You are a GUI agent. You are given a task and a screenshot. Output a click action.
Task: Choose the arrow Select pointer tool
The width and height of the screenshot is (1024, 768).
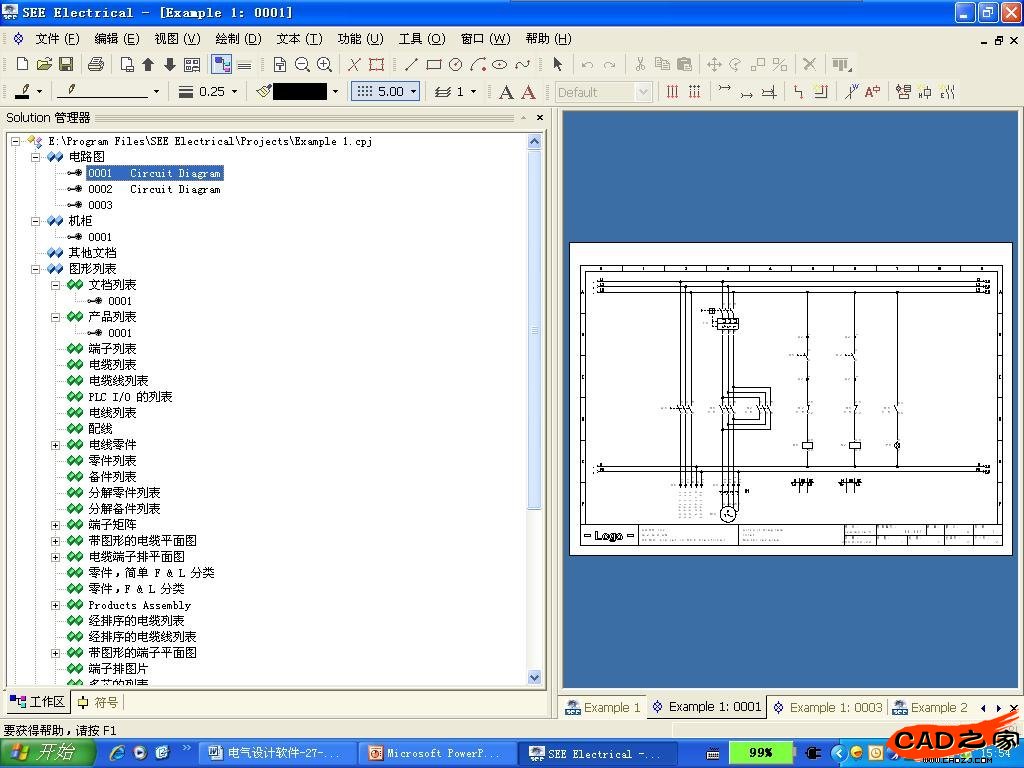(557, 64)
